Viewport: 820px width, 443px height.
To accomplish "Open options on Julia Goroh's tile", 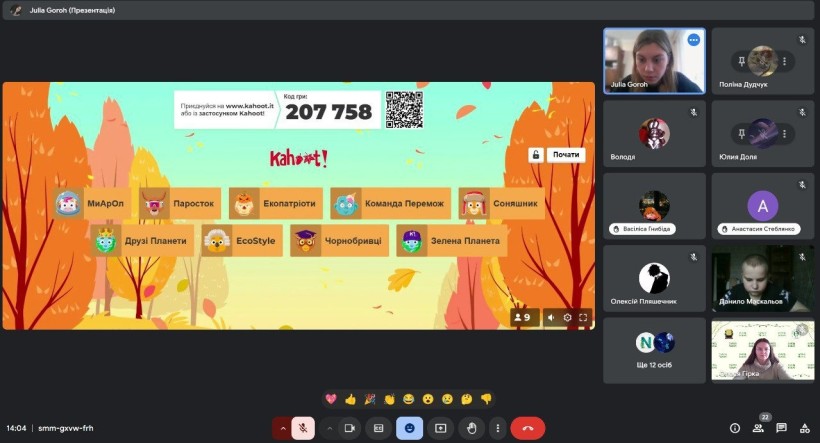I will click(693, 40).
